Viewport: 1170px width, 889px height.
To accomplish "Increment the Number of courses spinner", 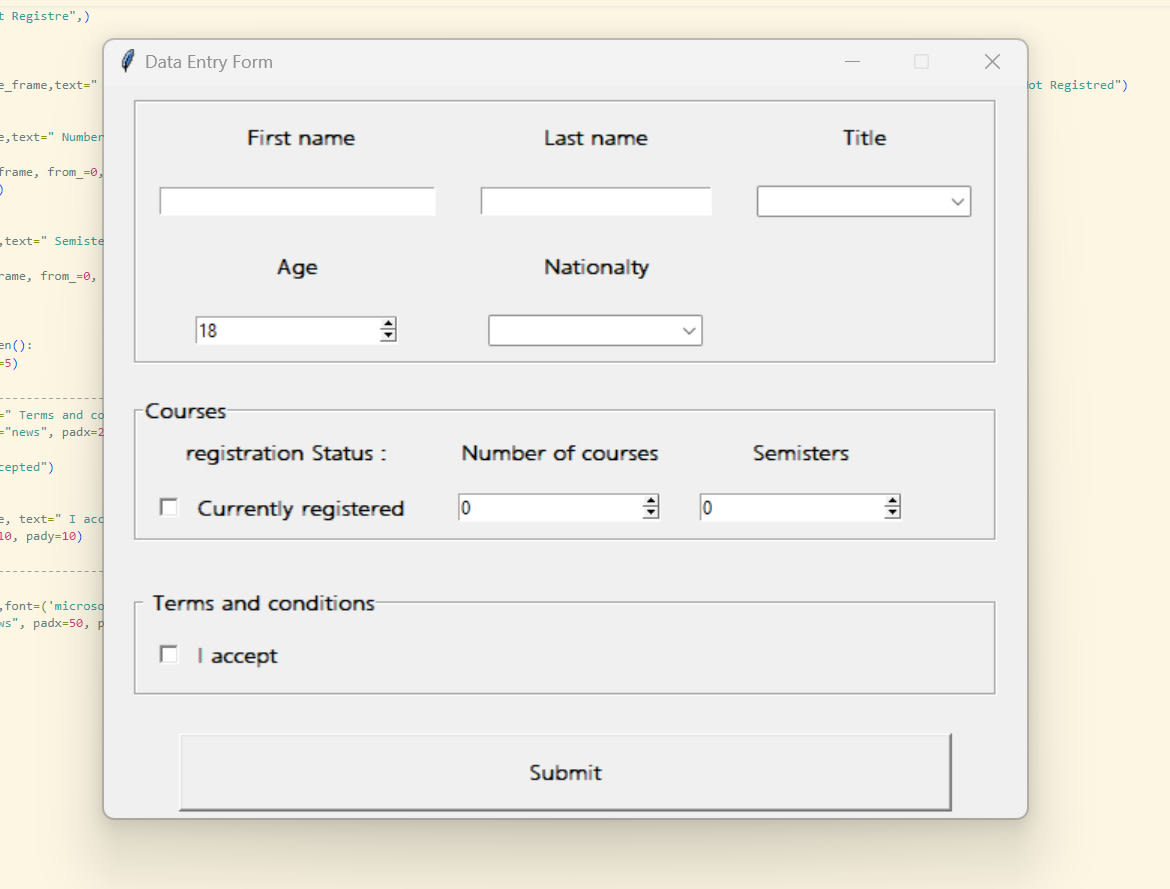I will [651, 501].
